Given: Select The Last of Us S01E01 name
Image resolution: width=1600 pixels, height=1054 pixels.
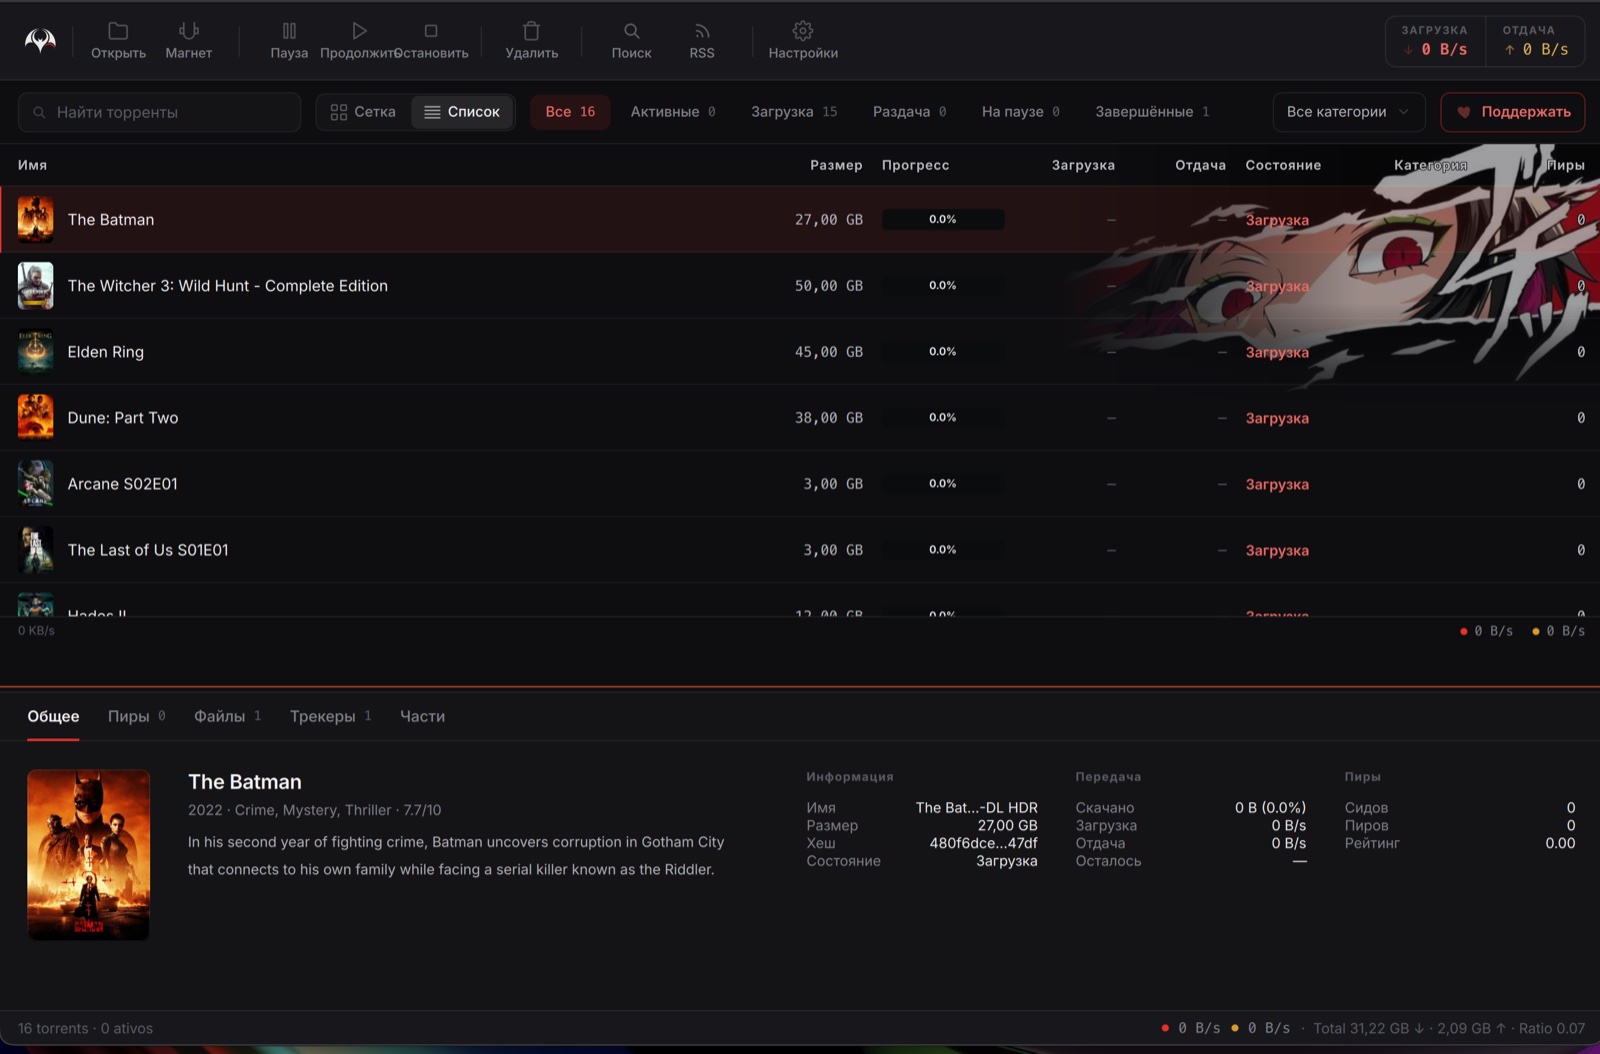Looking at the screenshot, I should (148, 549).
